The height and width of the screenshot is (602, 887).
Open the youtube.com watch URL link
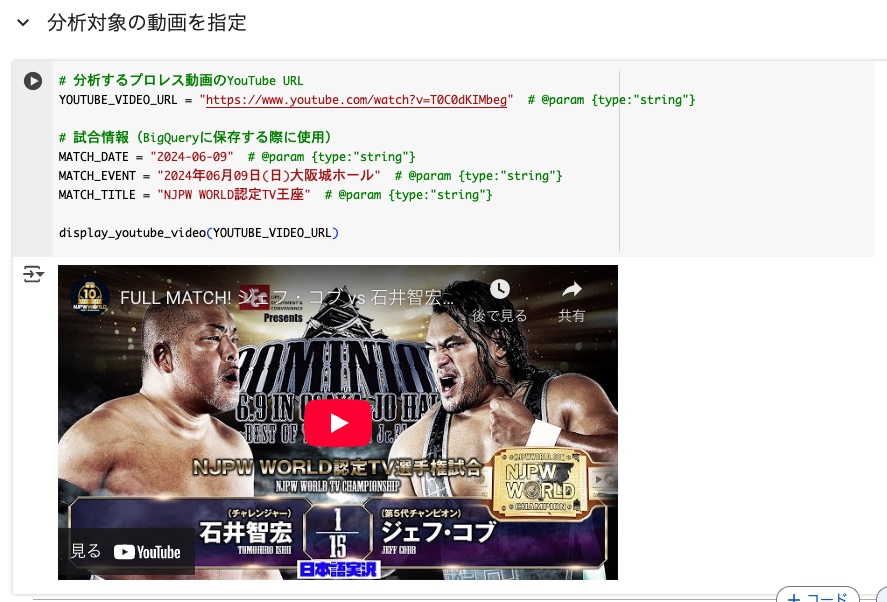356,100
